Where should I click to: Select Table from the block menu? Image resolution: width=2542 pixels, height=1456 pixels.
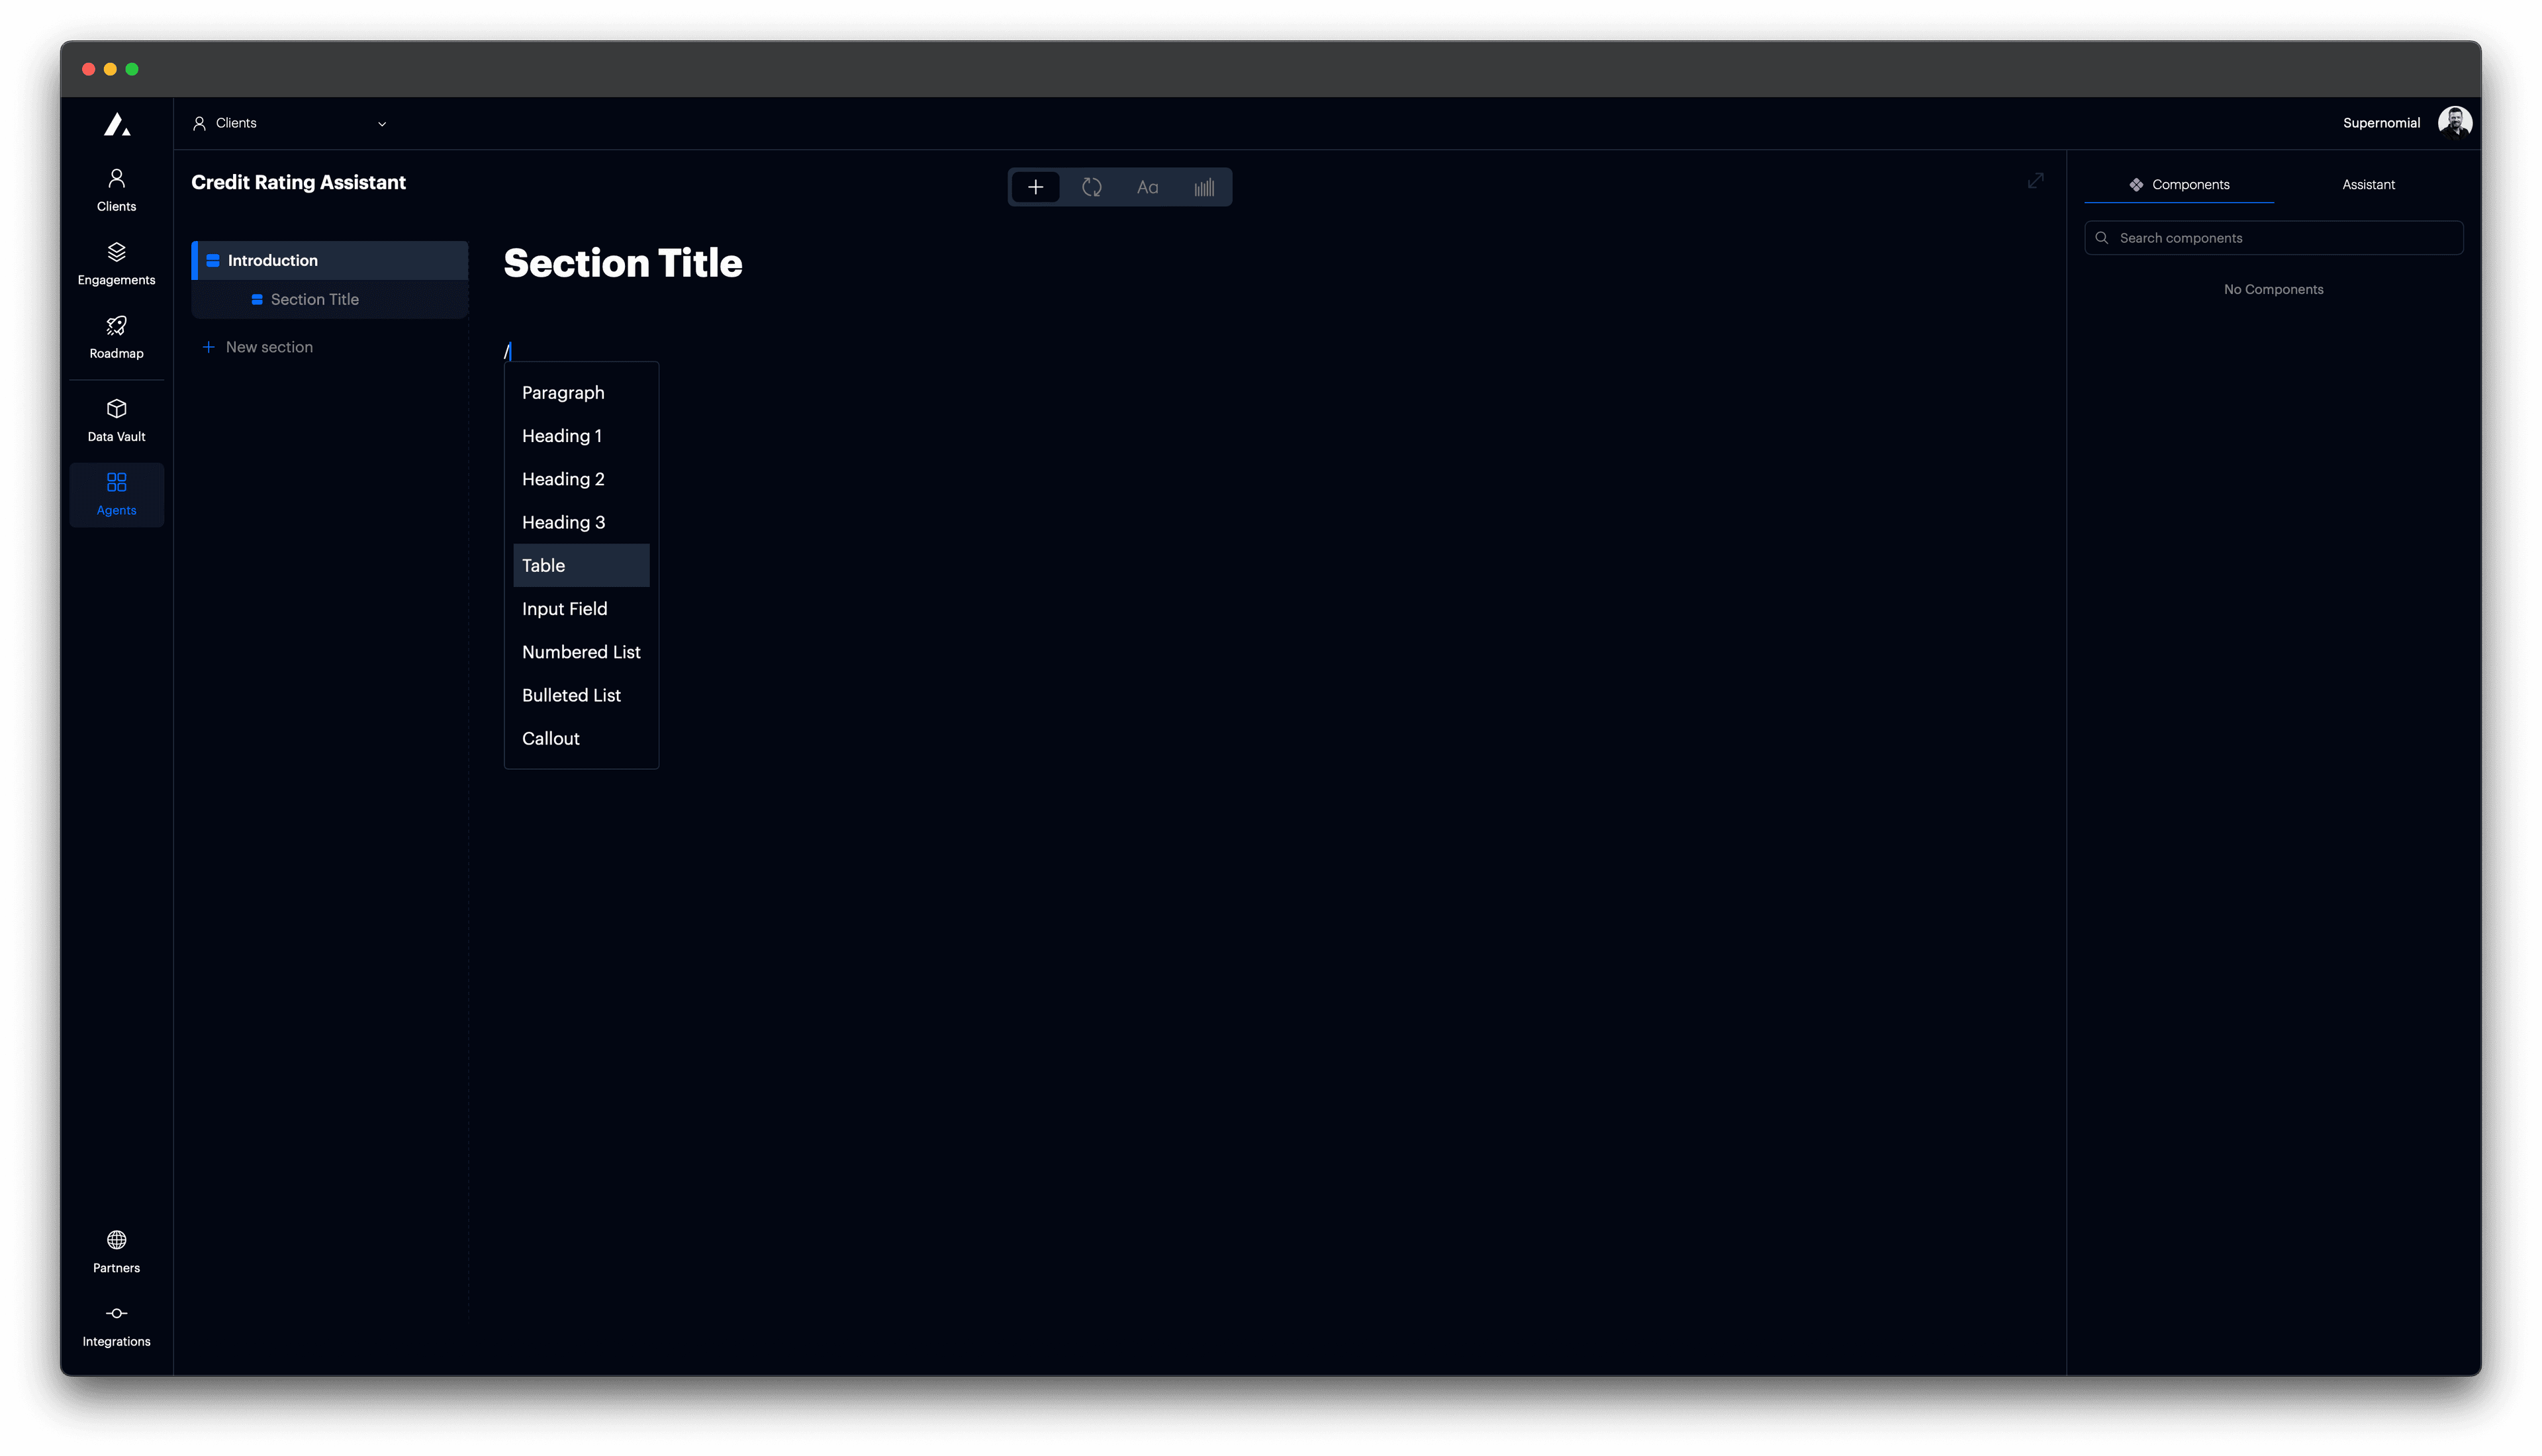coord(580,565)
